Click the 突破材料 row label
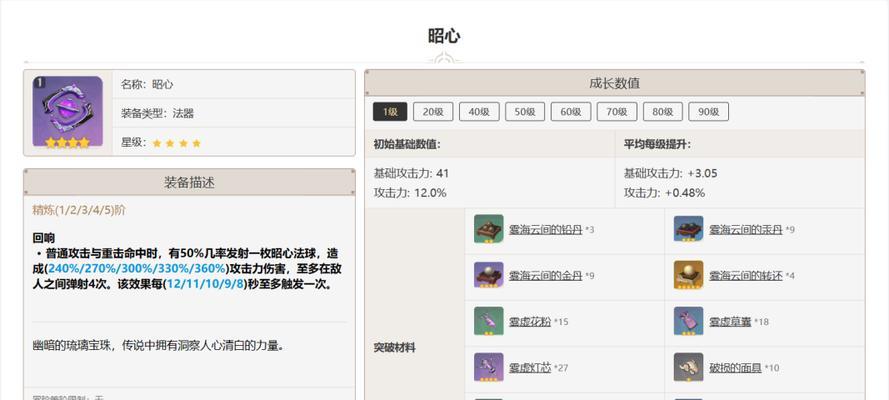 [x=394, y=348]
